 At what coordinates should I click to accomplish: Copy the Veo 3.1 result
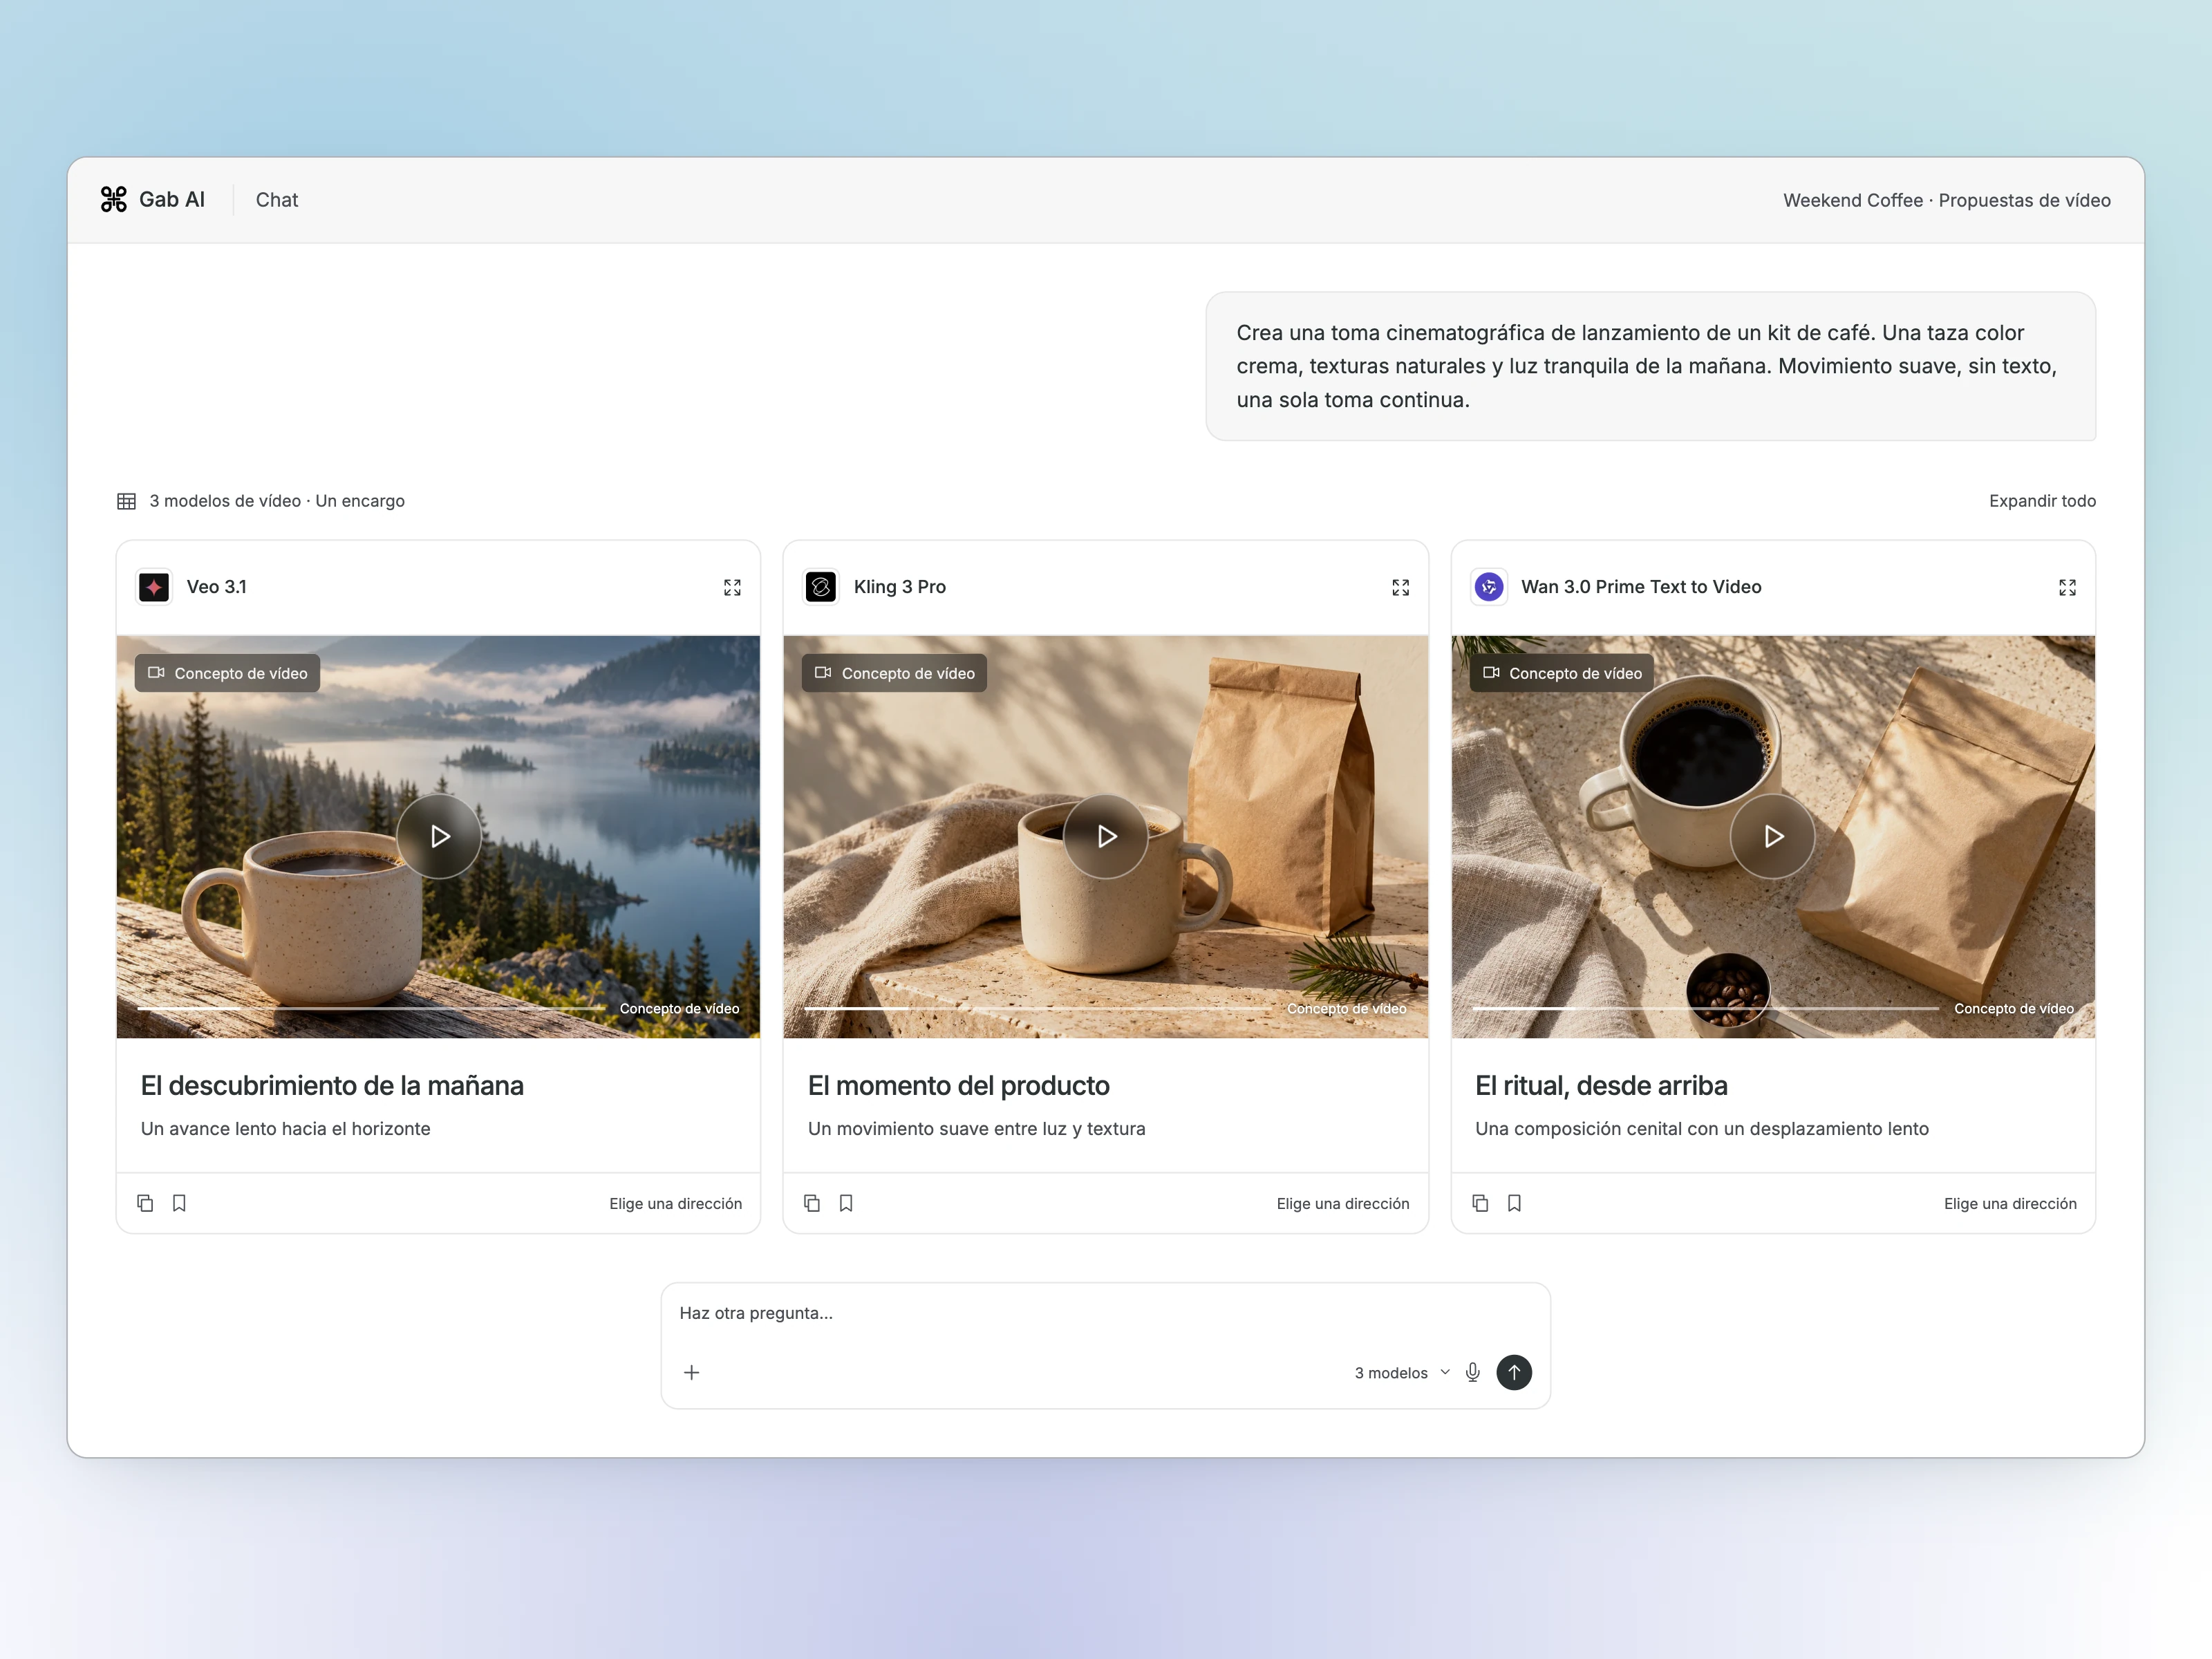[145, 1203]
